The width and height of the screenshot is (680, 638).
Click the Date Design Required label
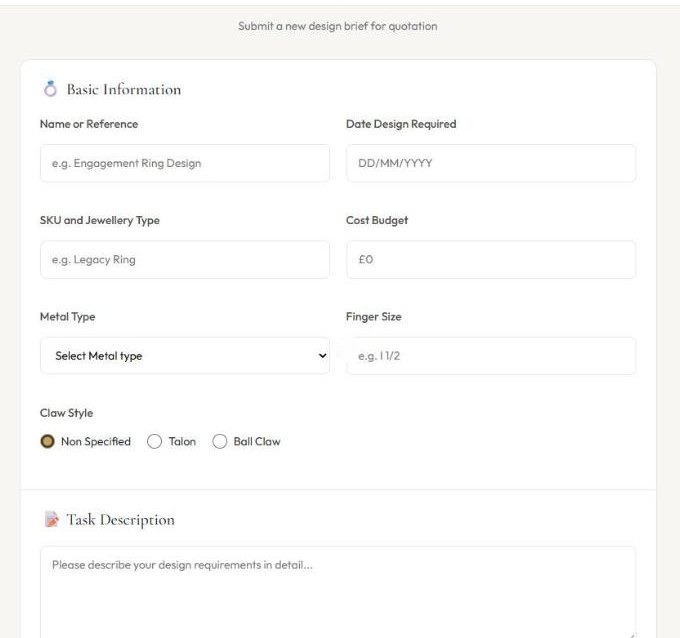coord(401,124)
